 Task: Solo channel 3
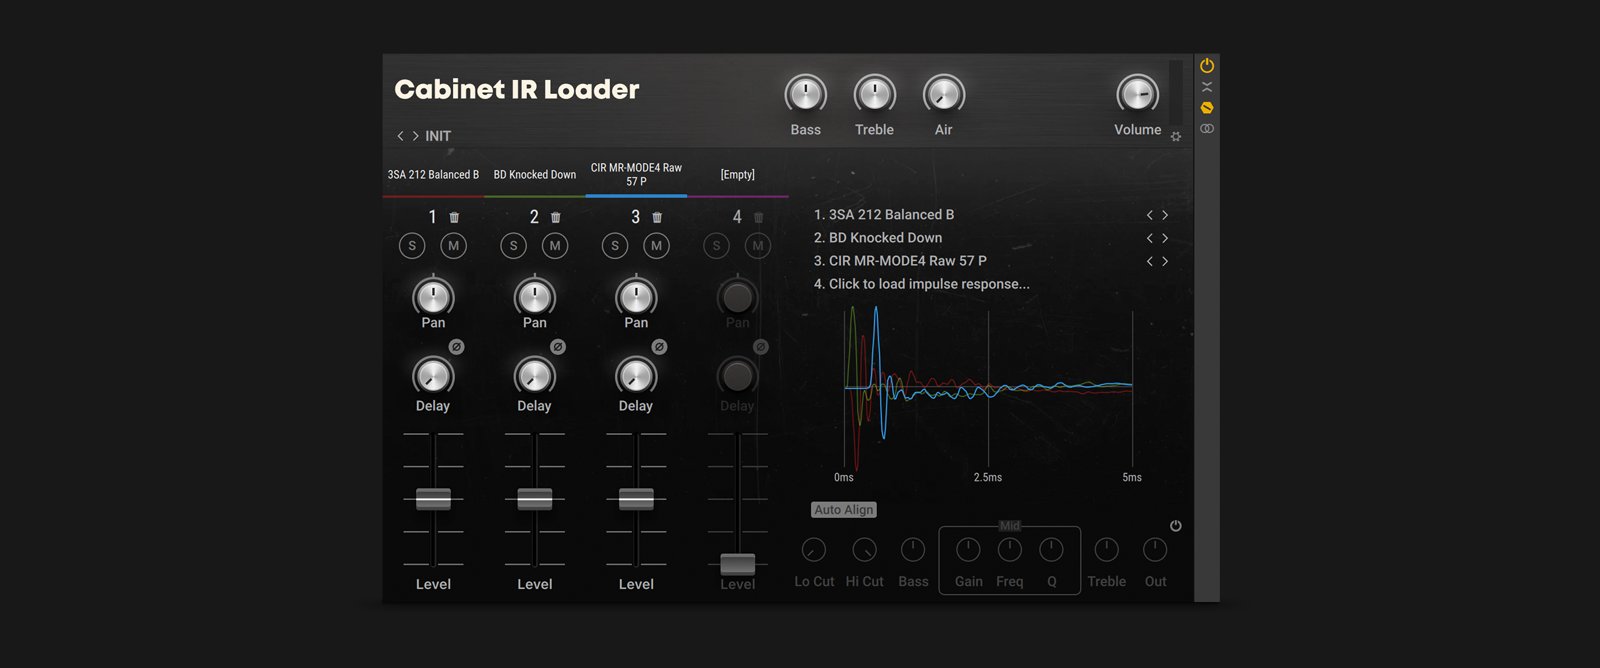point(615,246)
